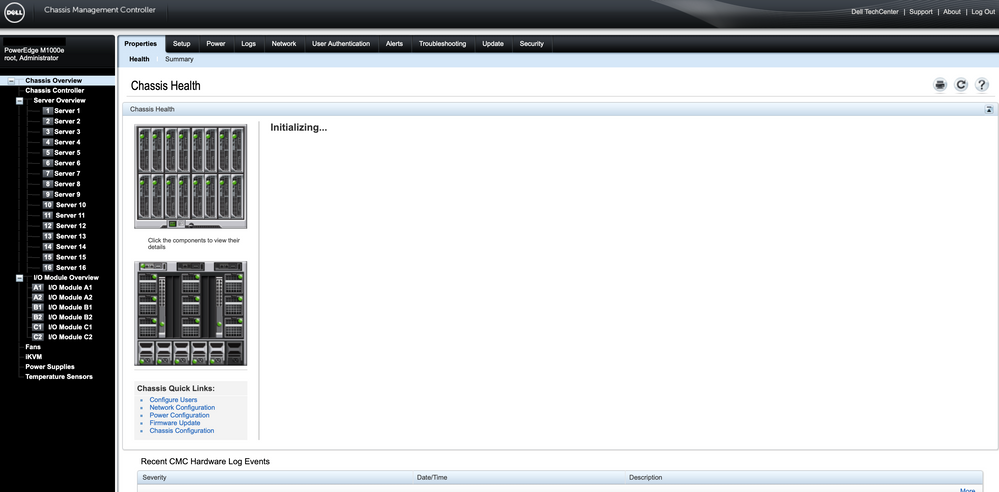Open the Network tab
The image size is (999, 492).
click(x=284, y=44)
